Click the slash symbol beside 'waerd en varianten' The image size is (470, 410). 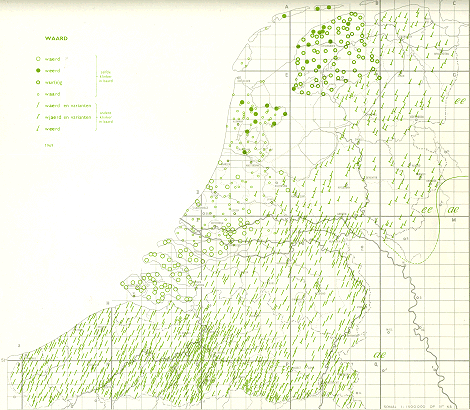click(x=38, y=106)
